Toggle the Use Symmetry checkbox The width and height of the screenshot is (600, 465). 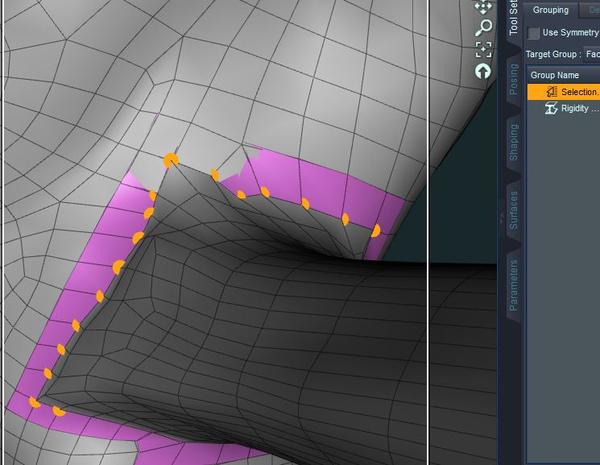533,33
